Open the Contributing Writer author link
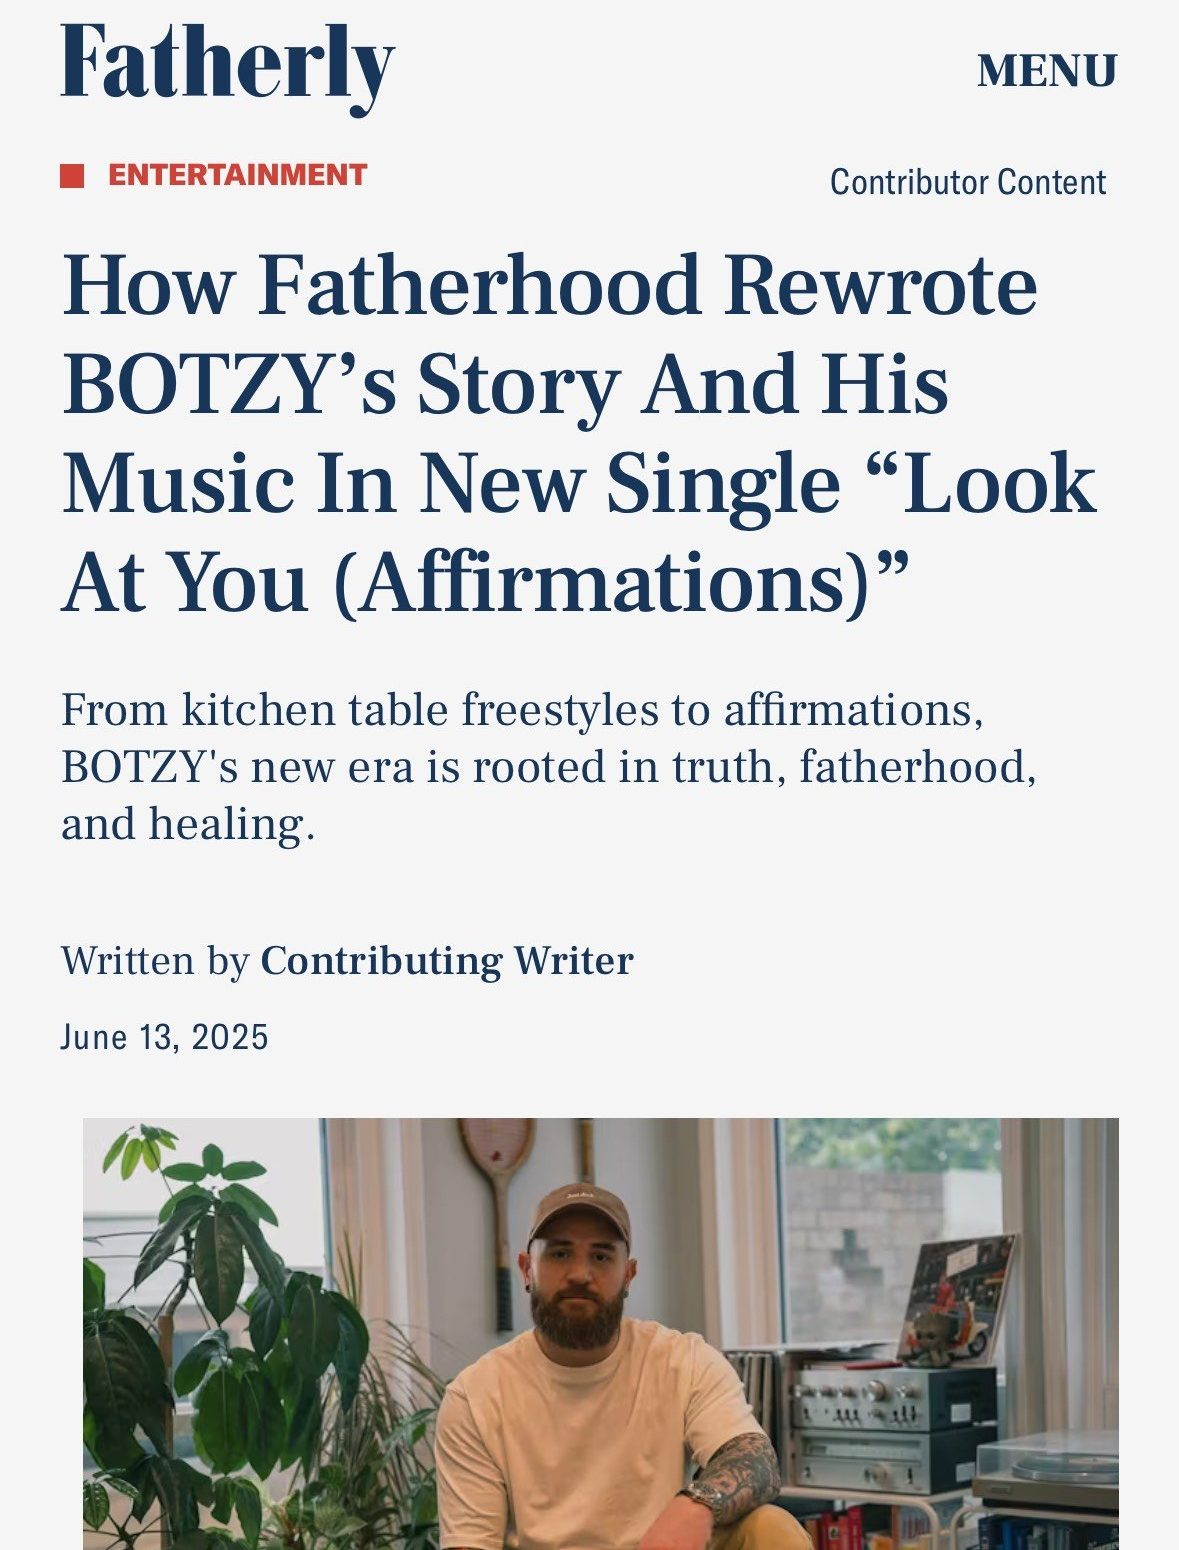The width and height of the screenshot is (1179, 1550). (x=447, y=961)
